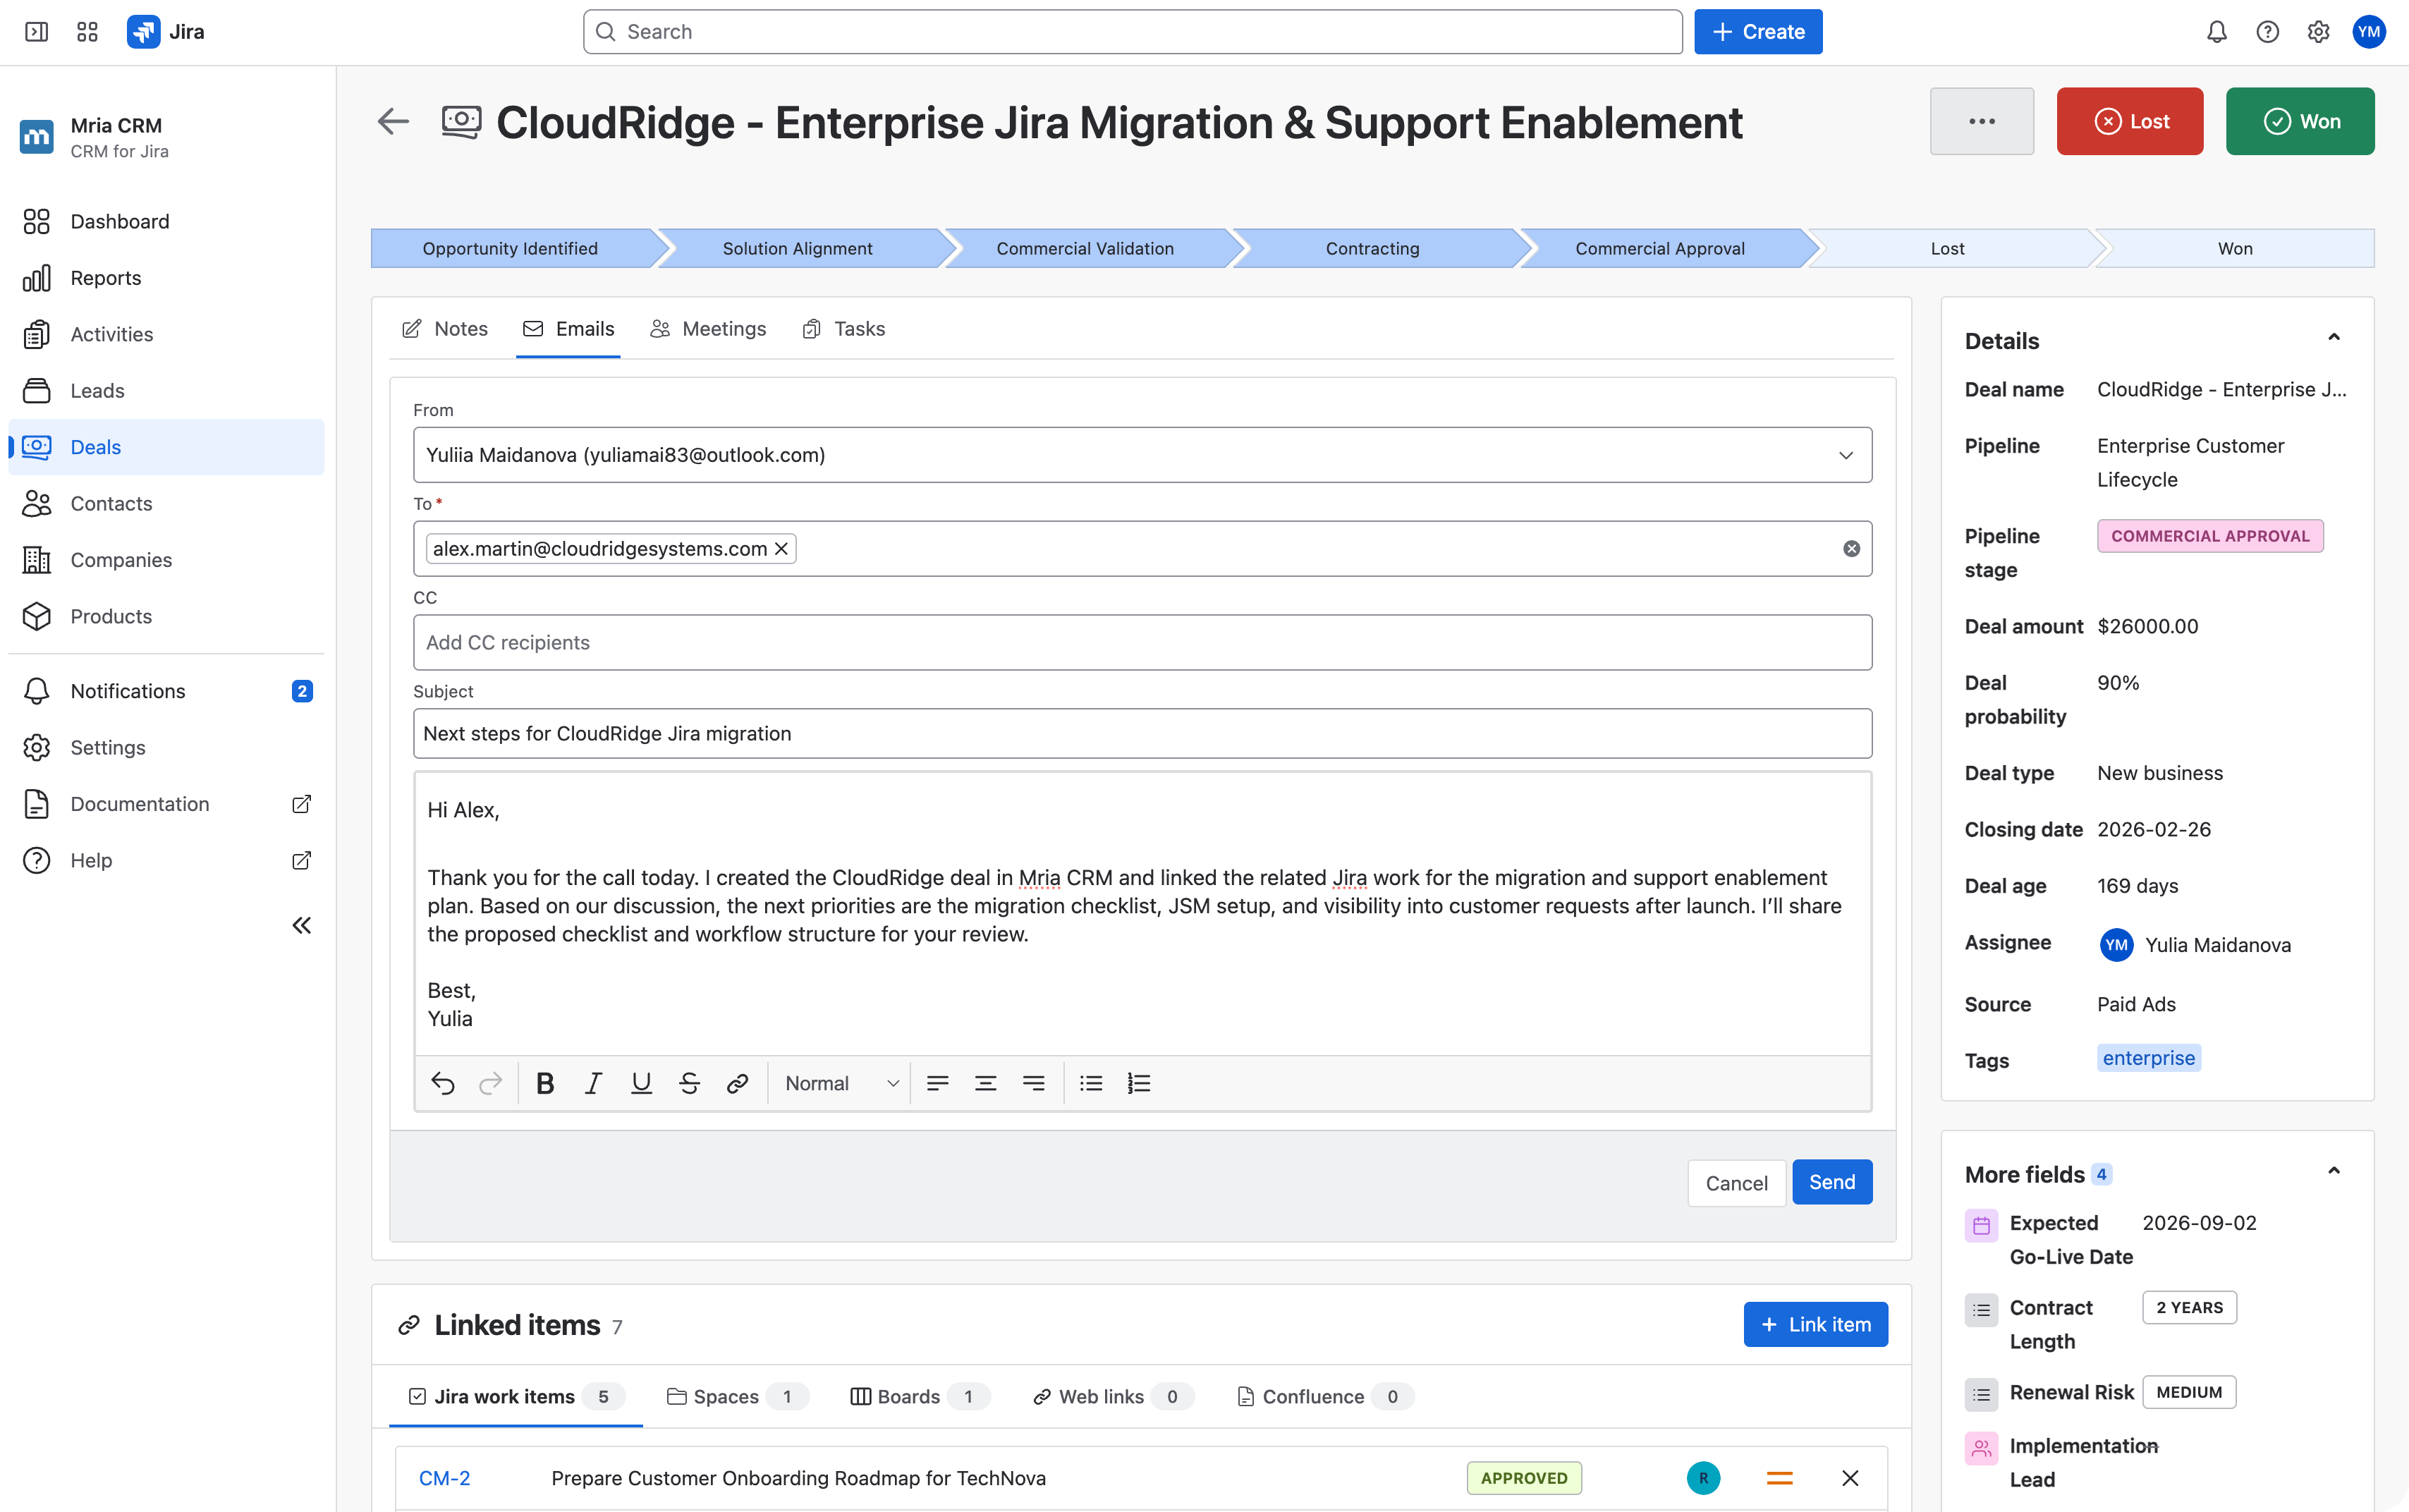Viewport: 2409px width, 1512px height.
Task: Toggle the Jira sidebar panel icon
Action: (36, 32)
